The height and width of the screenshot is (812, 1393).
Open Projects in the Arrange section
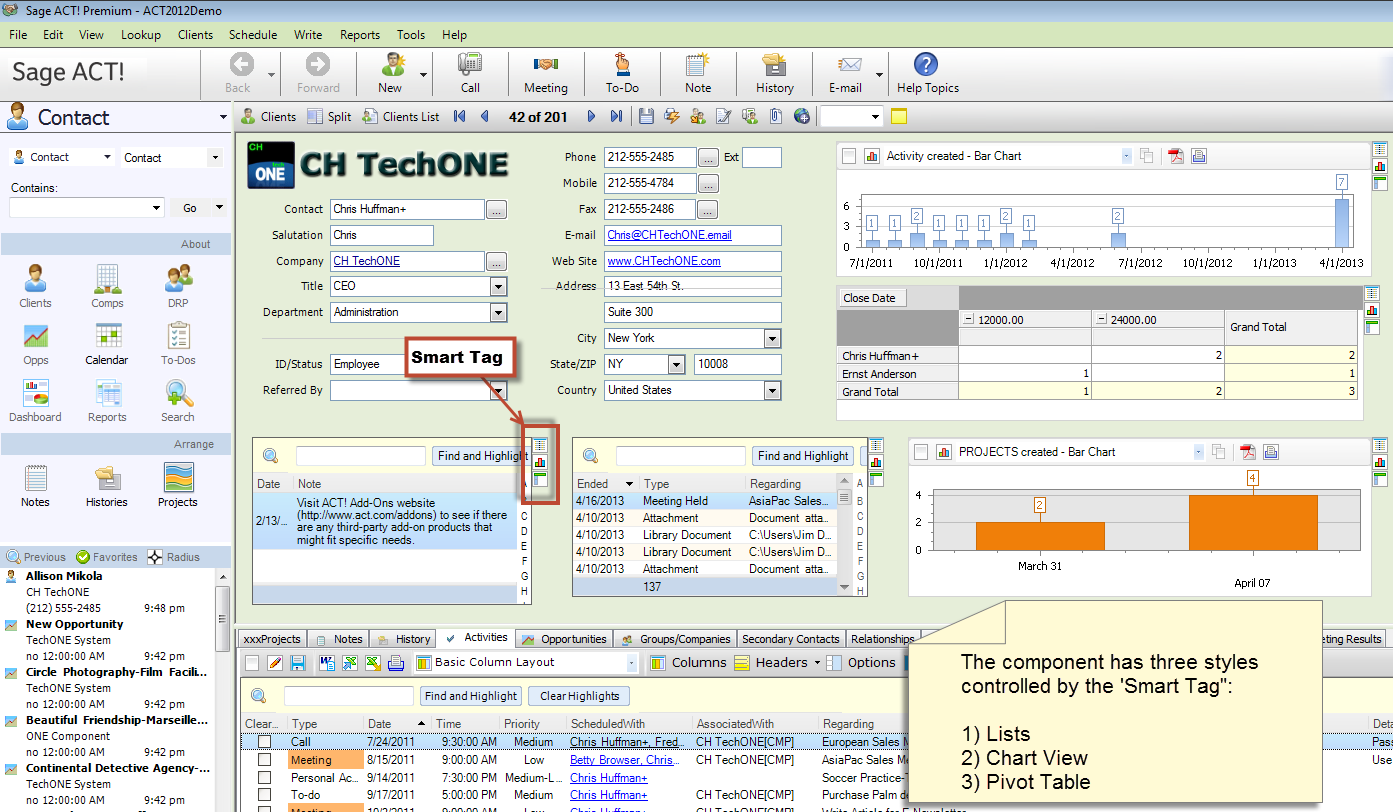[x=178, y=486]
